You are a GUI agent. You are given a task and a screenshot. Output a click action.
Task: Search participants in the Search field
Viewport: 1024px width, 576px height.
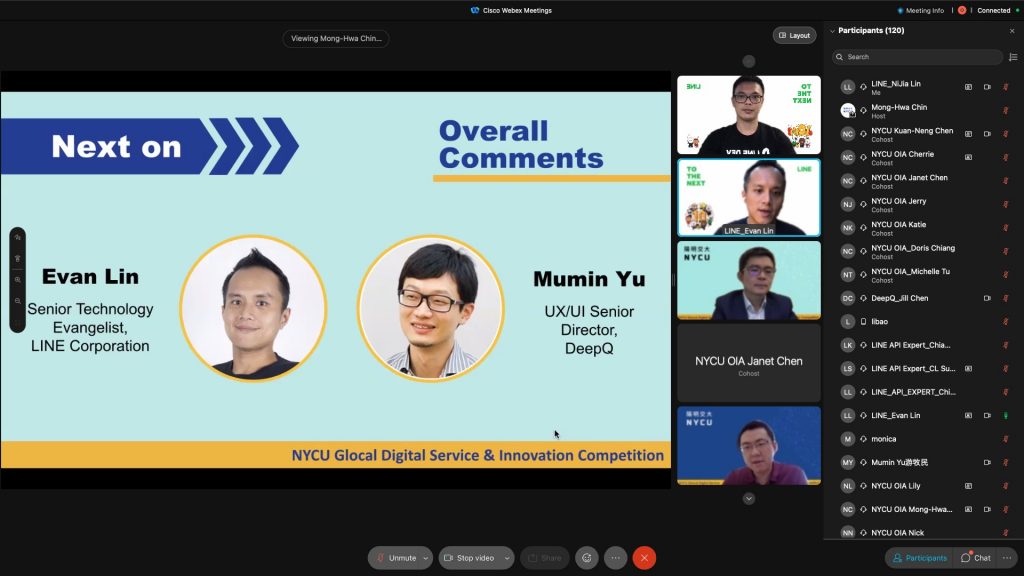coord(918,57)
